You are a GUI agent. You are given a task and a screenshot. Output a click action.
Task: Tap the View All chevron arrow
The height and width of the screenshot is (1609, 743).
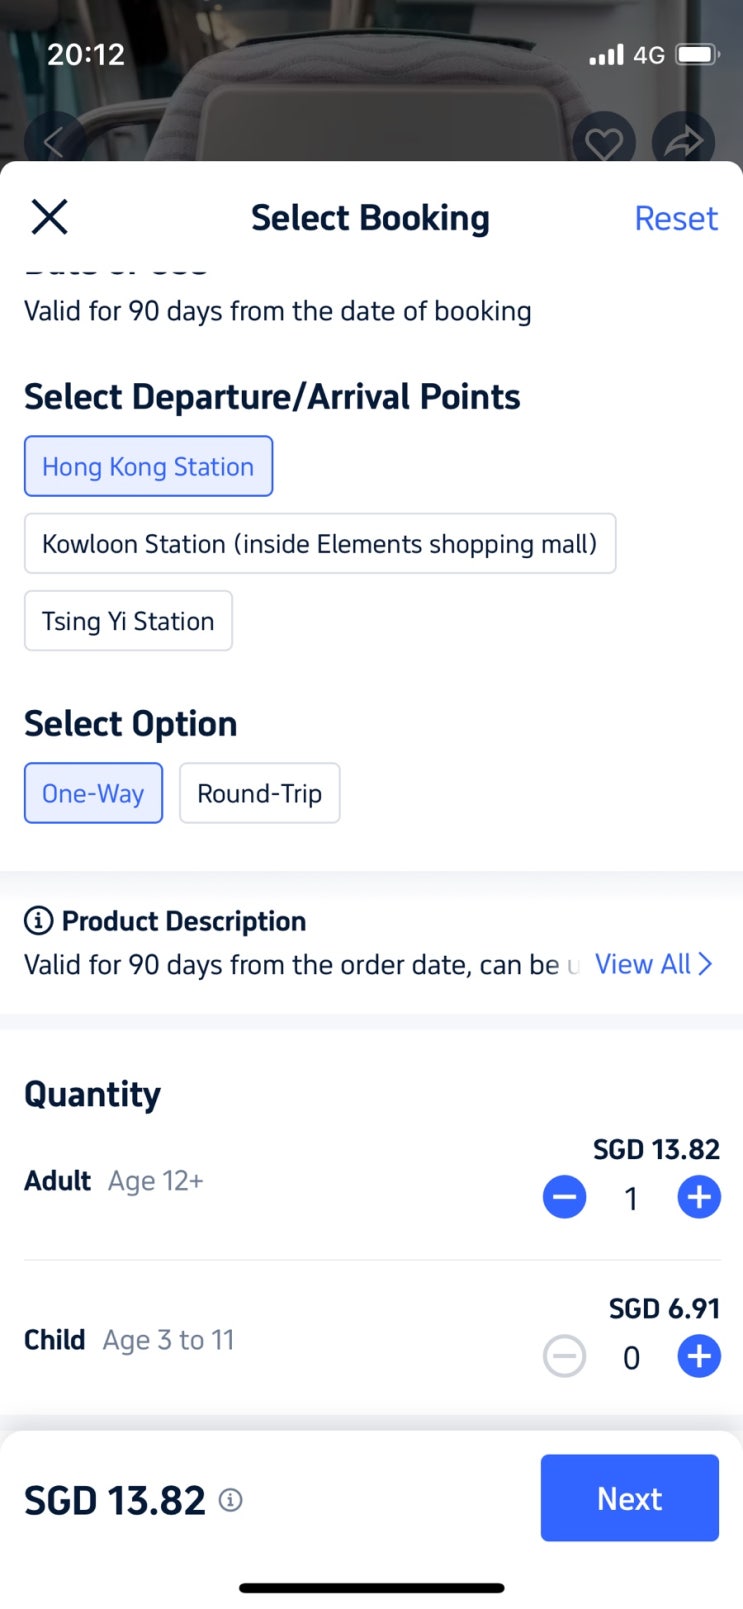pyautogui.click(x=706, y=965)
